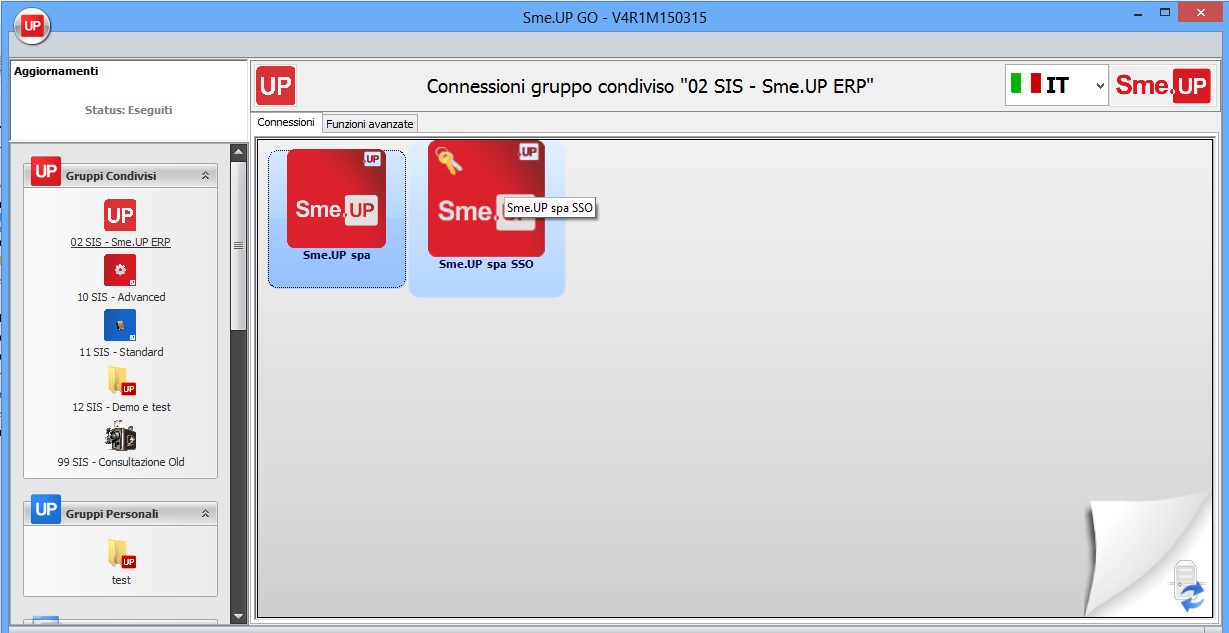The height and width of the screenshot is (633, 1229).
Task: Open the 11 SIS - Standard group icon
Action: point(120,325)
